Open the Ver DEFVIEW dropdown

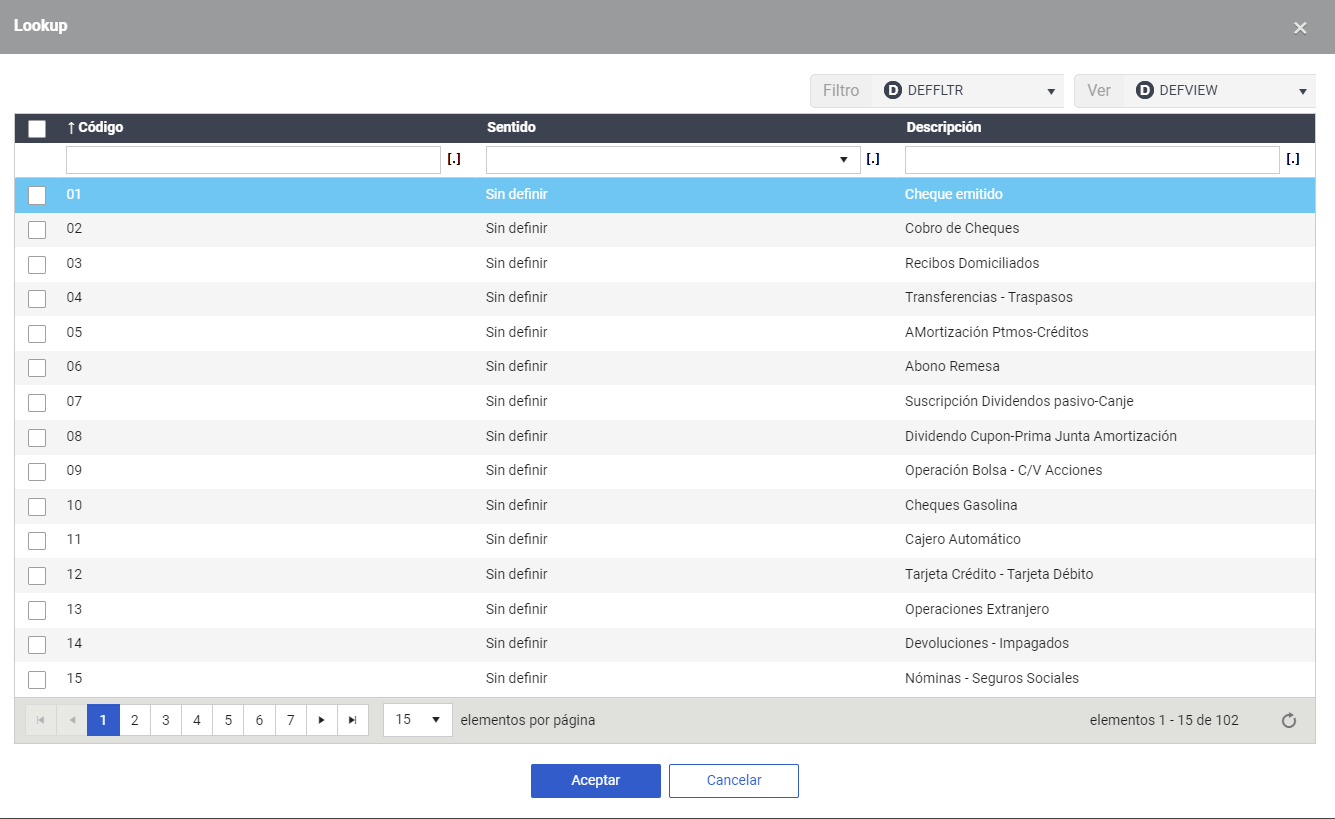pos(1219,91)
